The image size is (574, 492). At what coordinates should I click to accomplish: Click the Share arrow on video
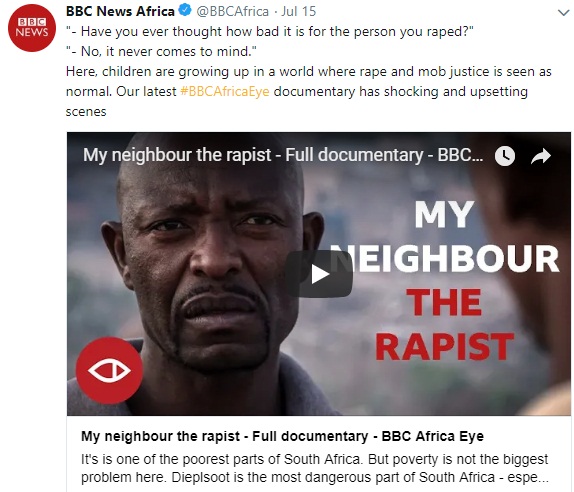click(541, 156)
